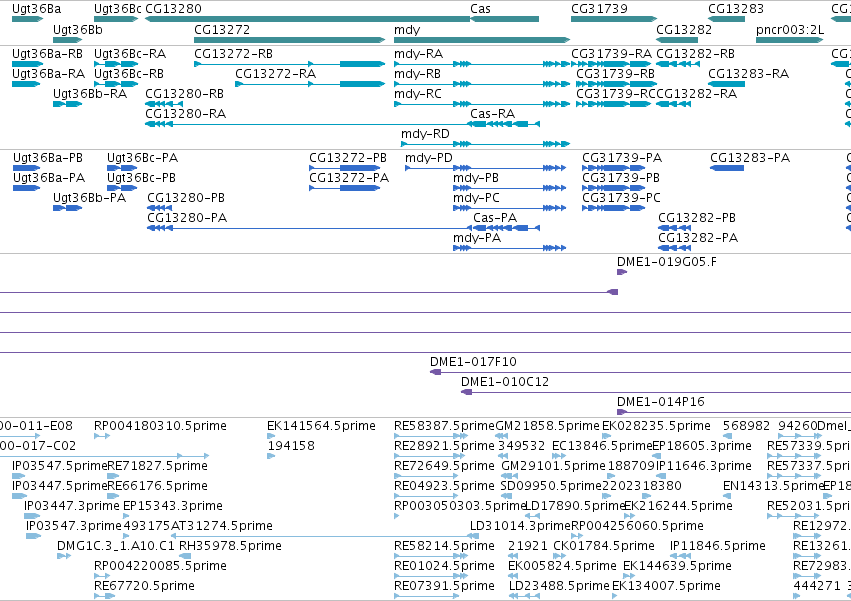The width and height of the screenshot is (851, 601).
Task: Select the pncr003:2L gene label
Action: tap(790, 29)
